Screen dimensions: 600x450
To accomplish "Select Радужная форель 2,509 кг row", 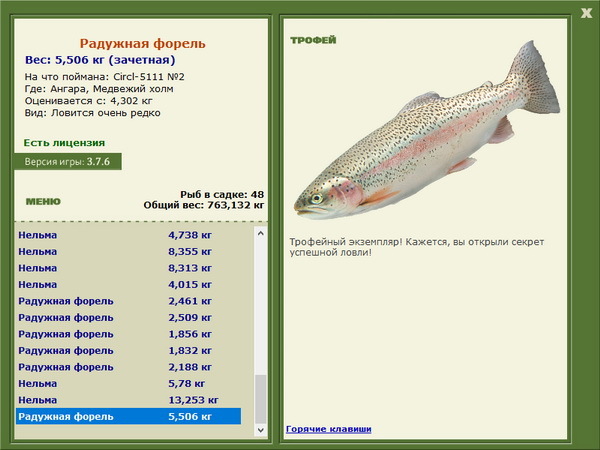I will click(129, 317).
